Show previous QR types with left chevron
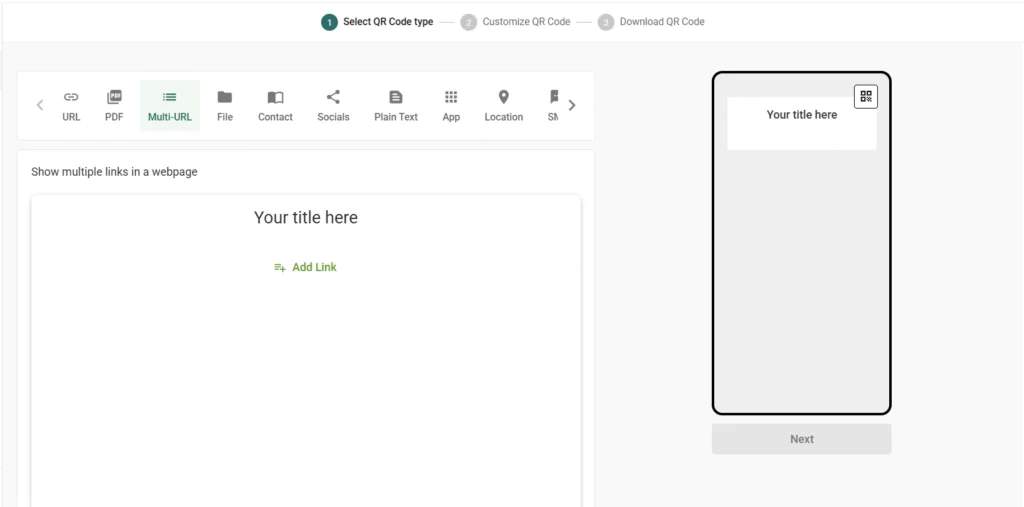Screen dimensions: 1024x507 point(40,105)
